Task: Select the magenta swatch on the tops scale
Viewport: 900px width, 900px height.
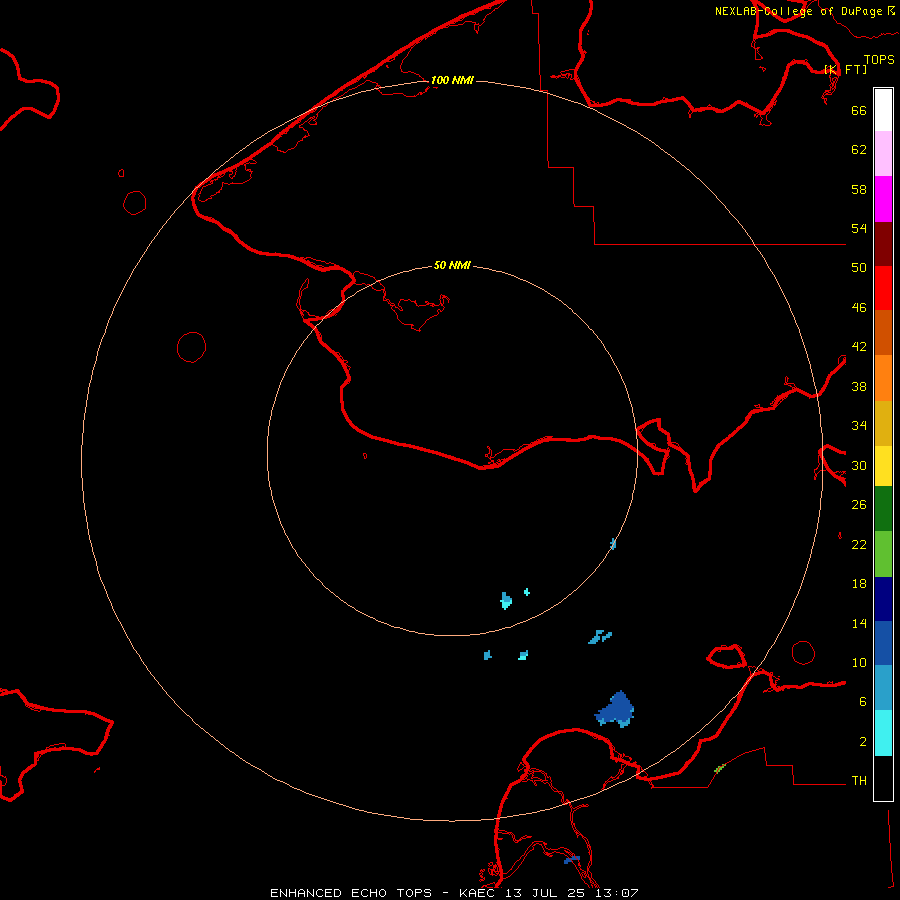Action: [883, 199]
